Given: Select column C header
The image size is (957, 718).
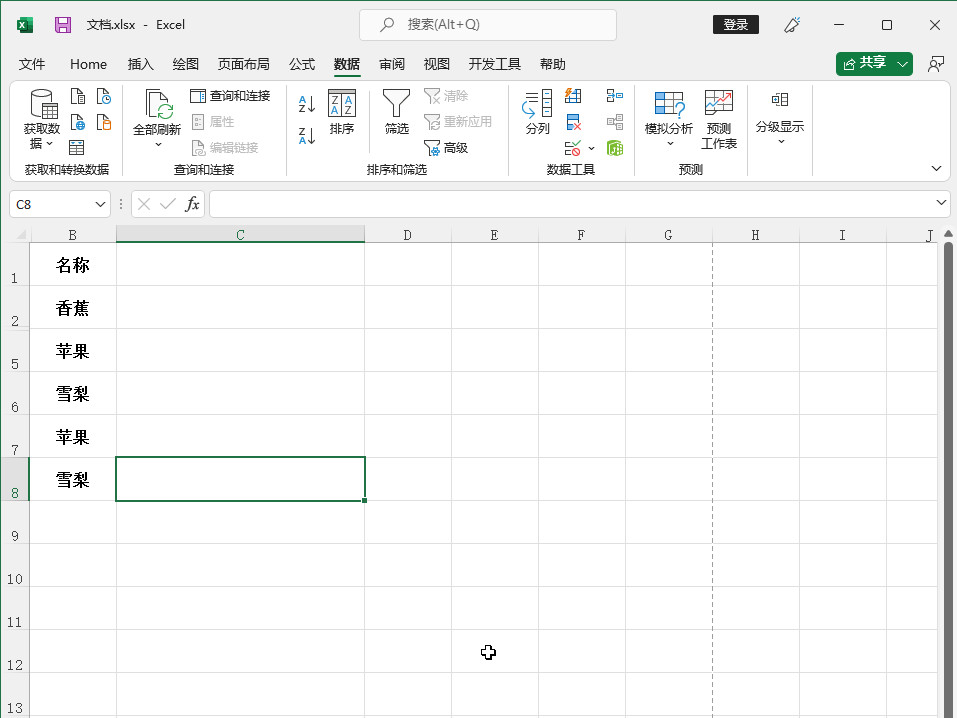Looking at the screenshot, I should click(x=240, y=234).
